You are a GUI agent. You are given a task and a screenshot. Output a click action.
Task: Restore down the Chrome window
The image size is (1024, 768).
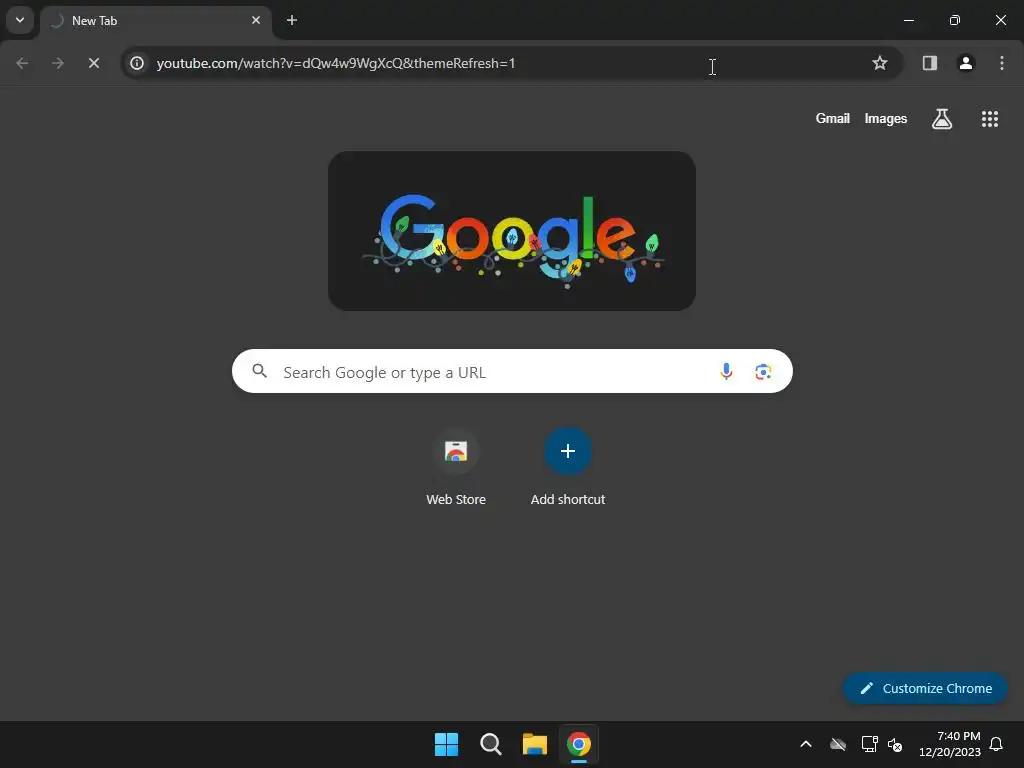click(x=955, y=20)
